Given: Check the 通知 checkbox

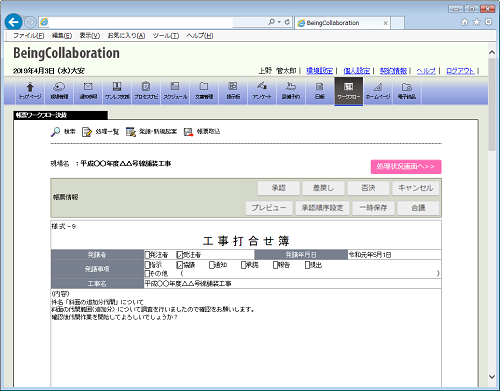Looking at the screenshot, I should point(211,265).
